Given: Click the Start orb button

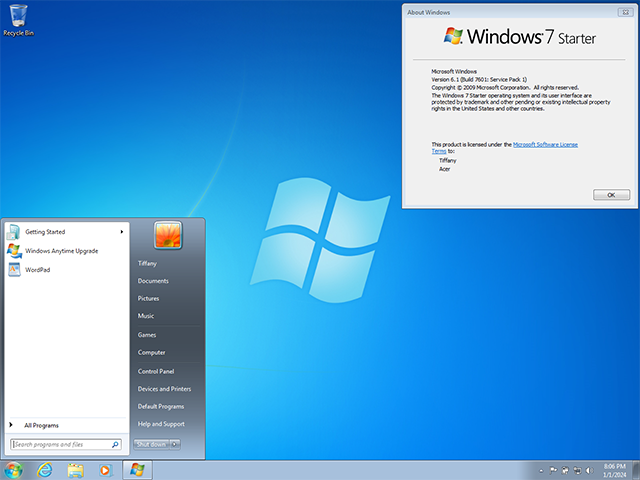Looking at the screenshot, I should coord(14,469).
